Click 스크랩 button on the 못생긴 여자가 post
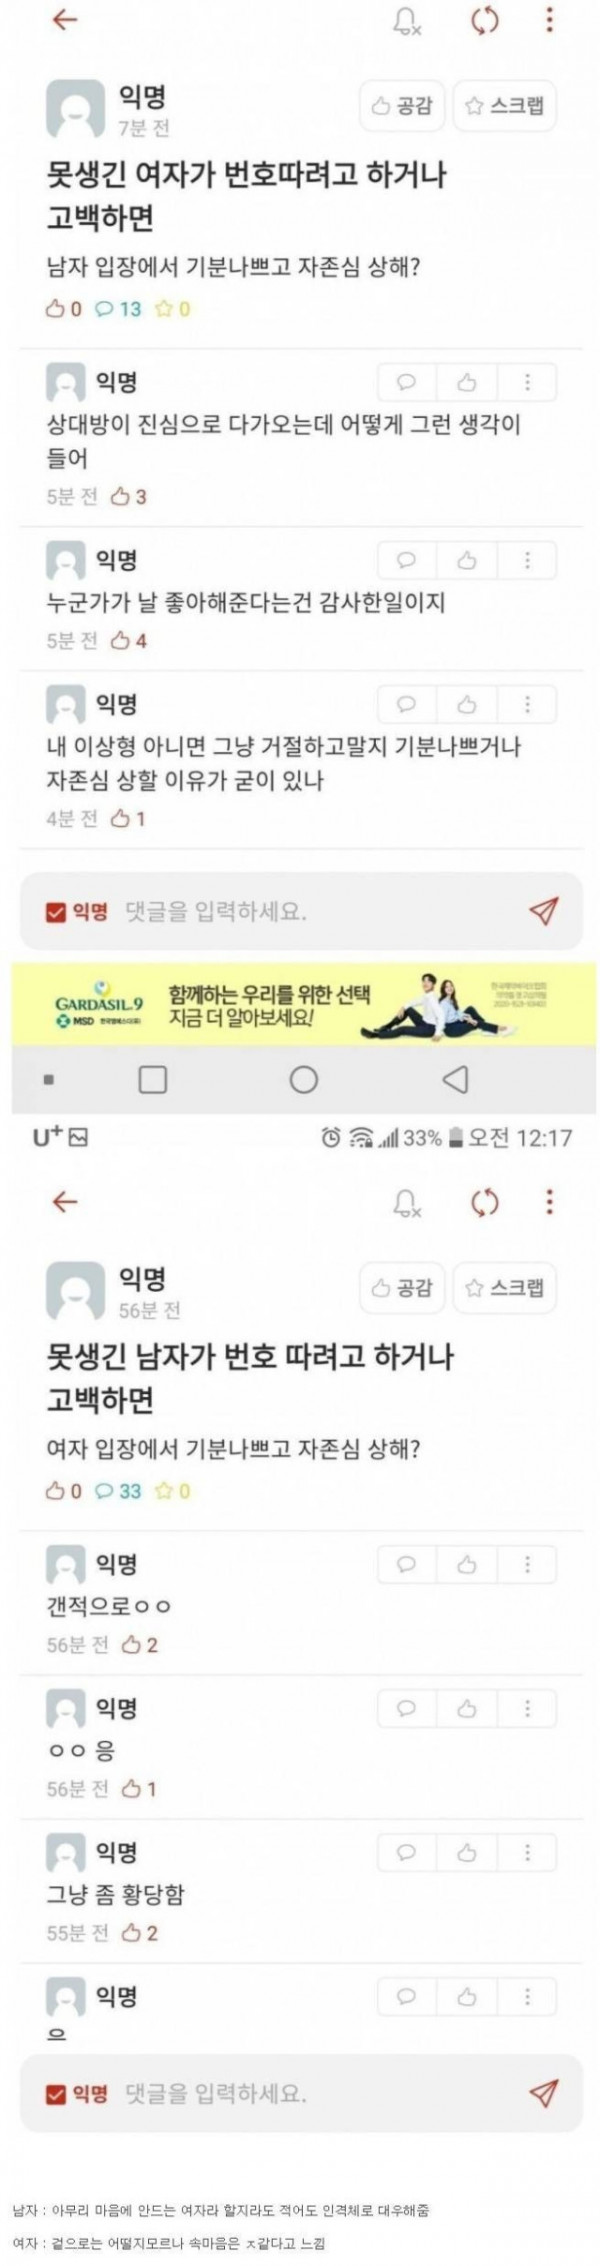The width and height of the screenshot is (600, 2266). coord(505,105)
